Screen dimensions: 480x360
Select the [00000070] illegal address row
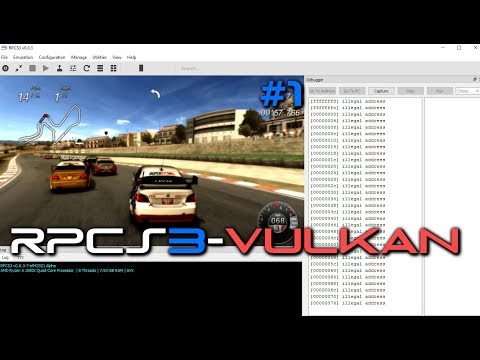(x=348, y=297)
